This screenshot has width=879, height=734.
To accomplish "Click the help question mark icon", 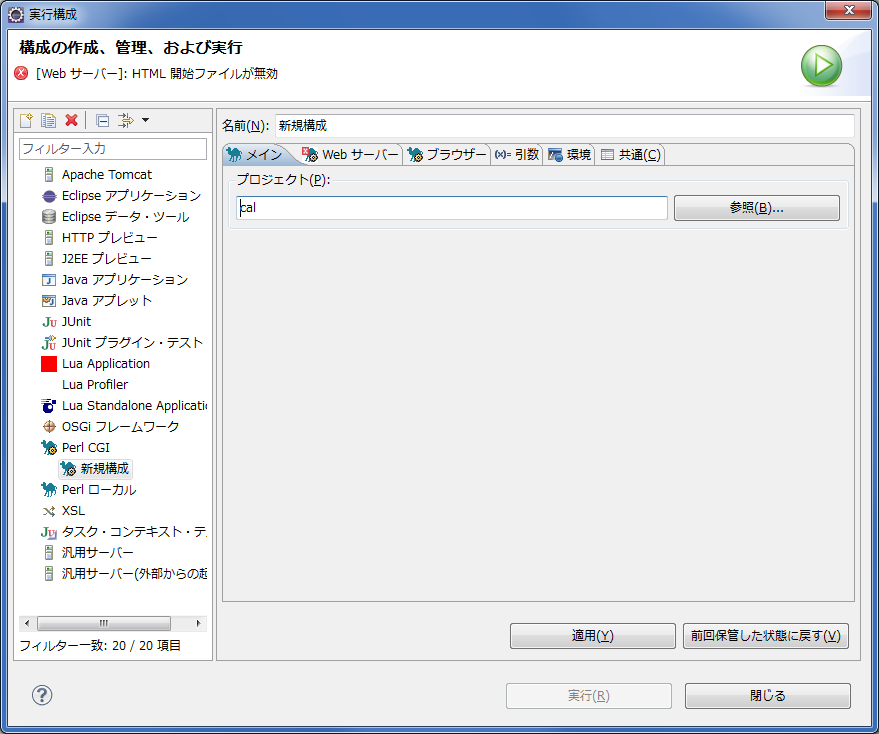I will coord(42,695).
